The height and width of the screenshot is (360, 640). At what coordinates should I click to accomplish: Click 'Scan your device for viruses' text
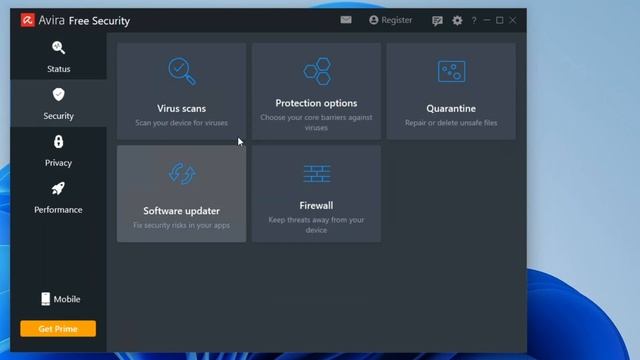(182, 123)
